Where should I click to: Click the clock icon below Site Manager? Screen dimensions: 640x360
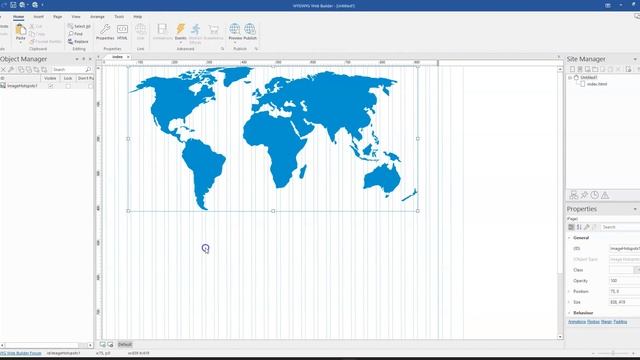click(595, 195)
